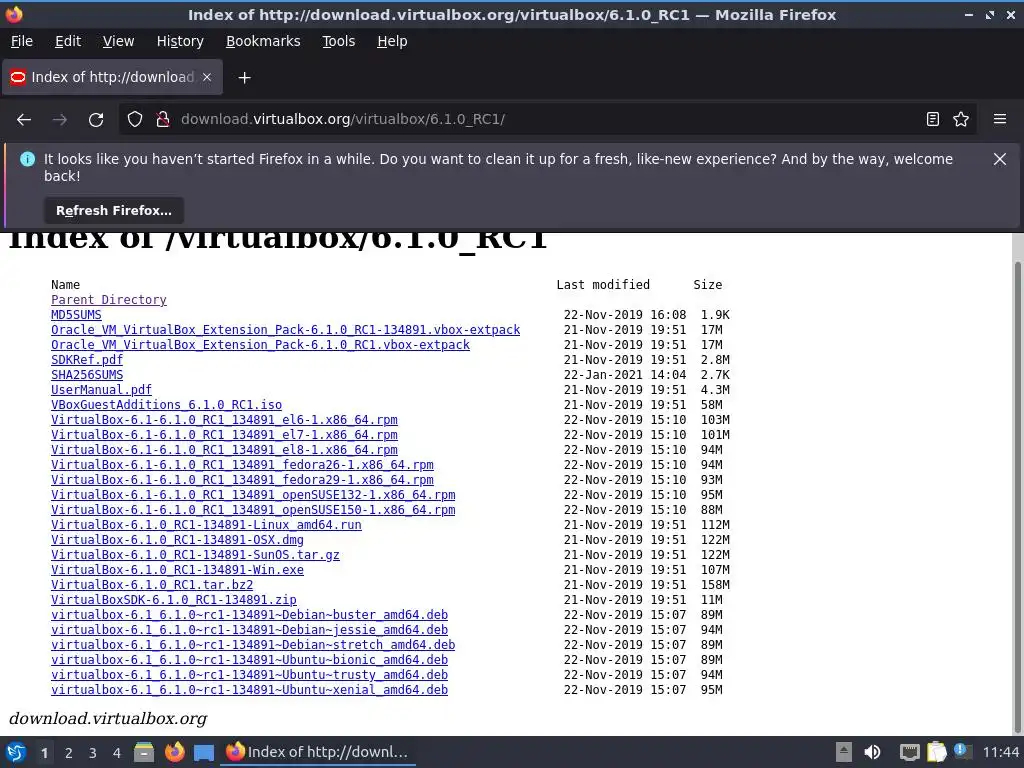Open the Bookmarks menu
Viewport: 1024px width, 768px height.
(263, 41)
